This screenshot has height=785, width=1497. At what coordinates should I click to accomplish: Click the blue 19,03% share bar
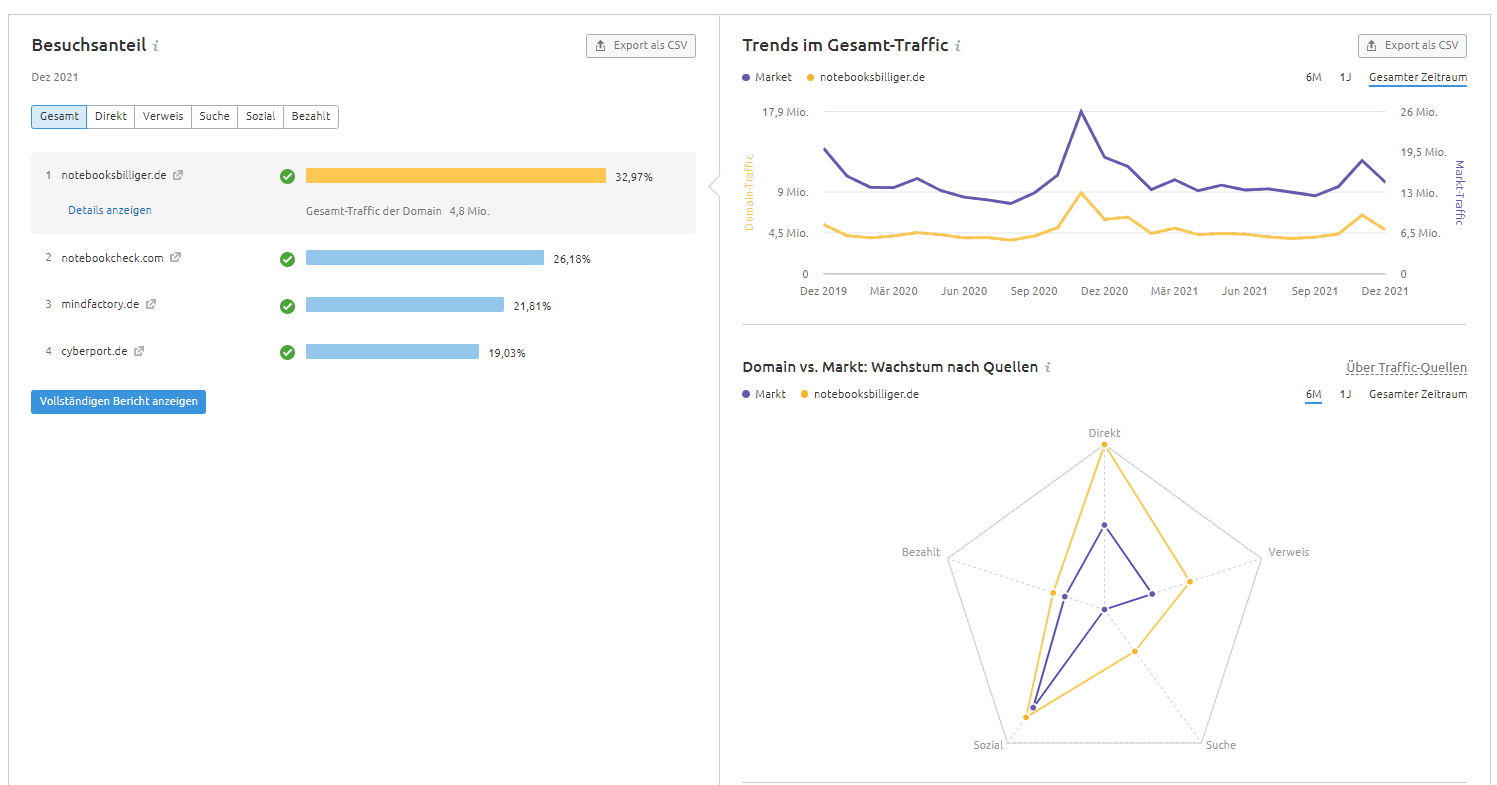coord(392,352)
